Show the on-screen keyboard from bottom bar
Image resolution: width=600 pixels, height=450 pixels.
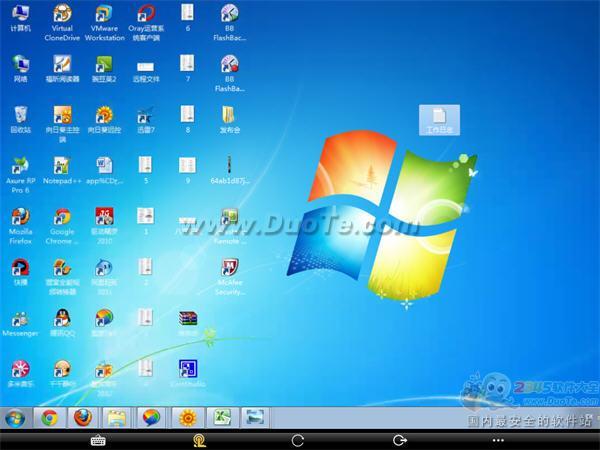click(x=98, y=440)
